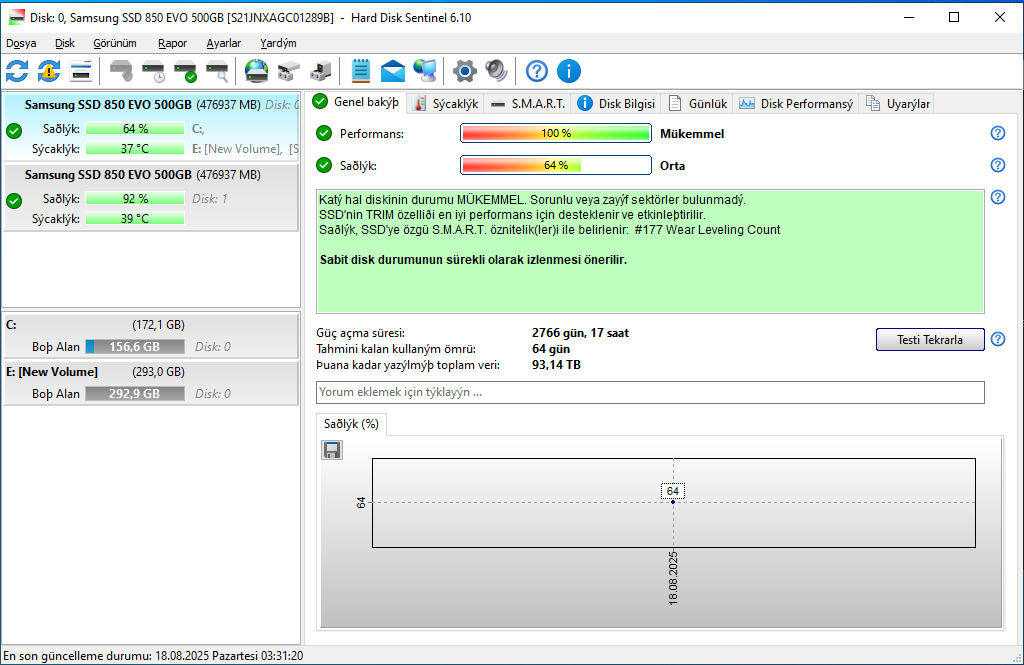This screenshot has height=665, width=1024.
Task: Select the Saðlýk (%) graph tab
Action: pyautogui.click(x=351, y=424)
